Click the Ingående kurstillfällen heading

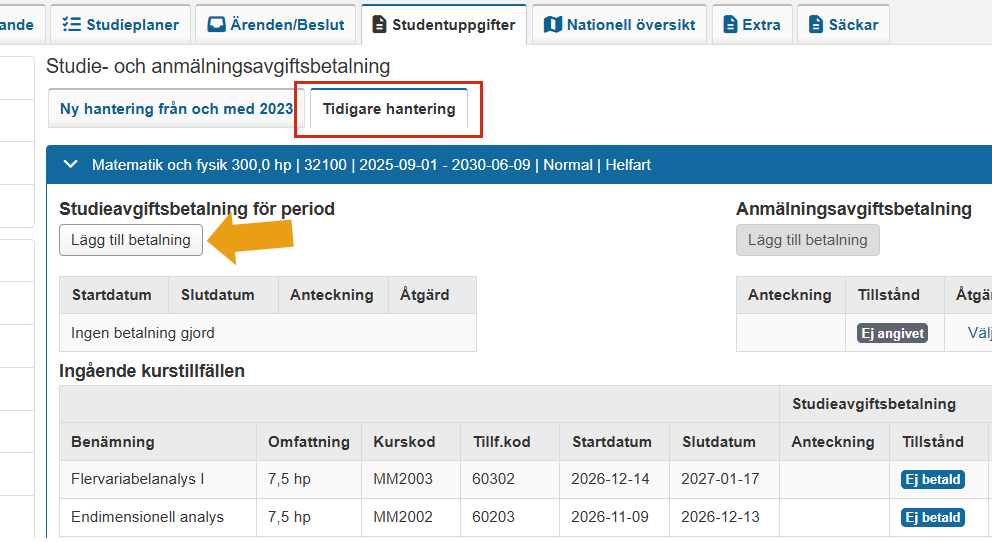152,371
